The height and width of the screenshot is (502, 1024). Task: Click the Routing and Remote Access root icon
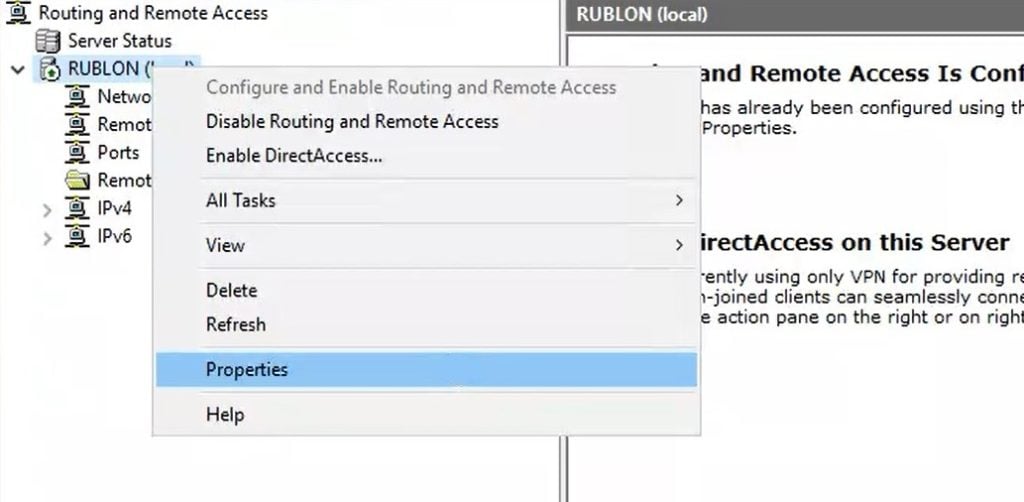(17, 14)
